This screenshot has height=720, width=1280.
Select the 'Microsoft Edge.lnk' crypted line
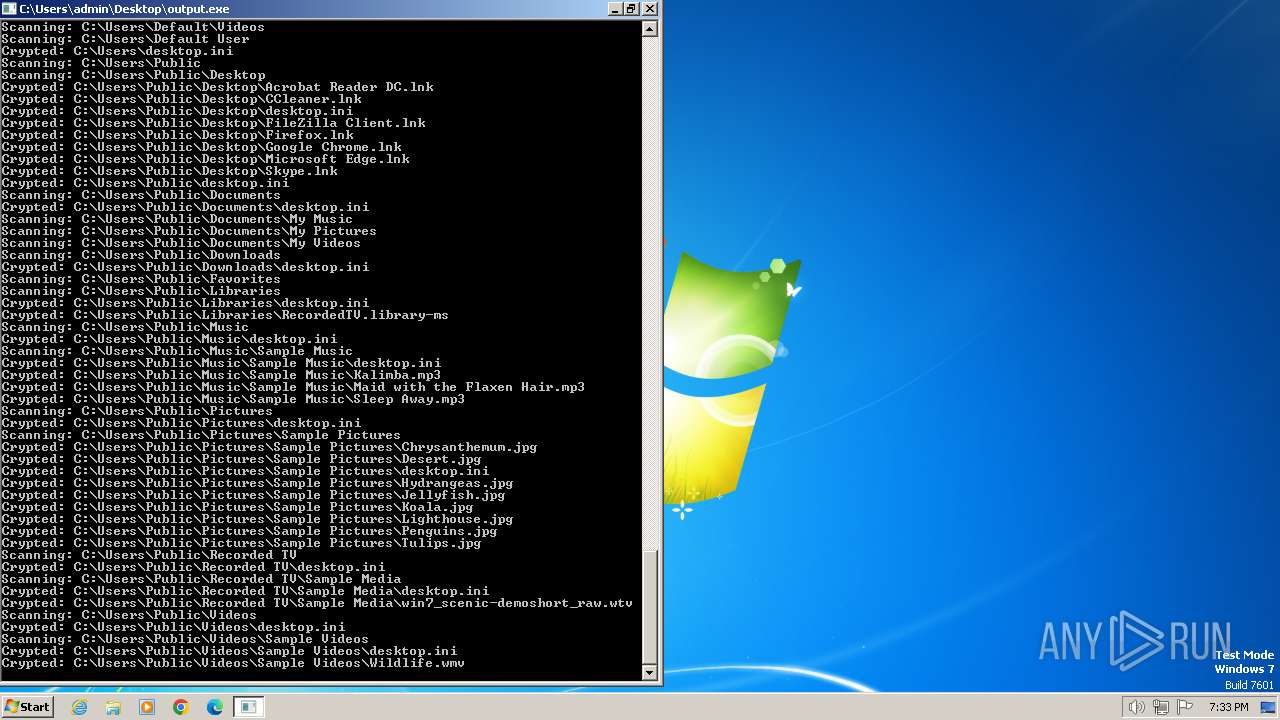(x=205, y=159)
